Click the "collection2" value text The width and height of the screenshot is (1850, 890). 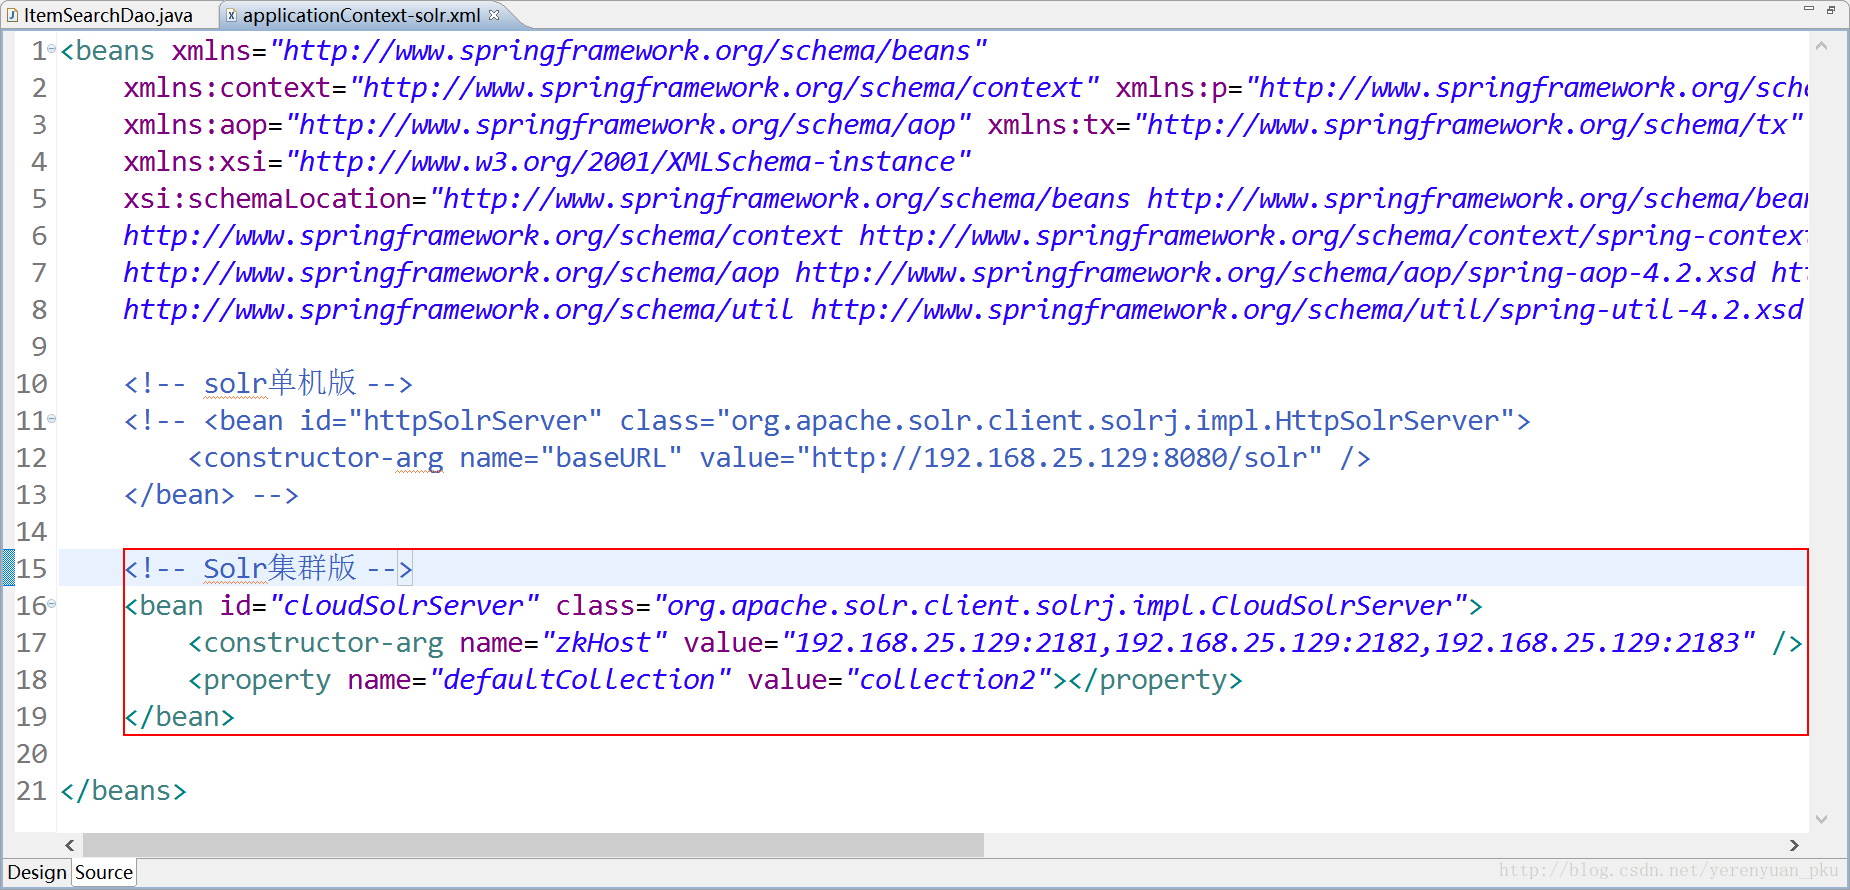coord(948,680)
